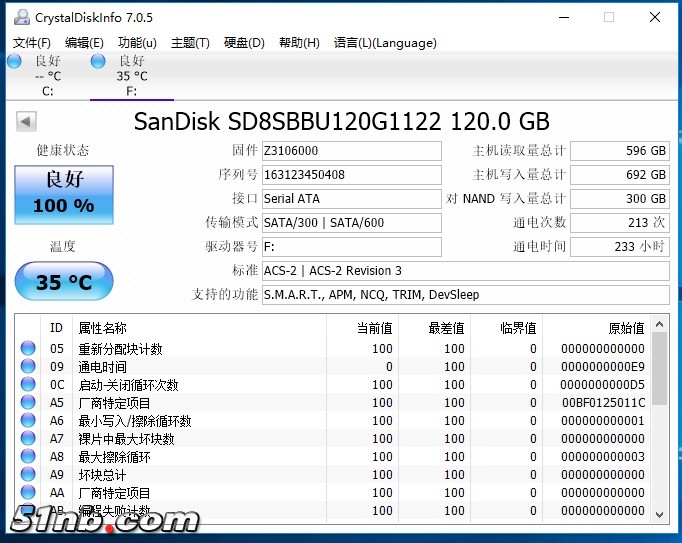Open the 主题(T) menu
Viewport: 682px width, 543px height.
pyautogui.click(x=191, y=43)
